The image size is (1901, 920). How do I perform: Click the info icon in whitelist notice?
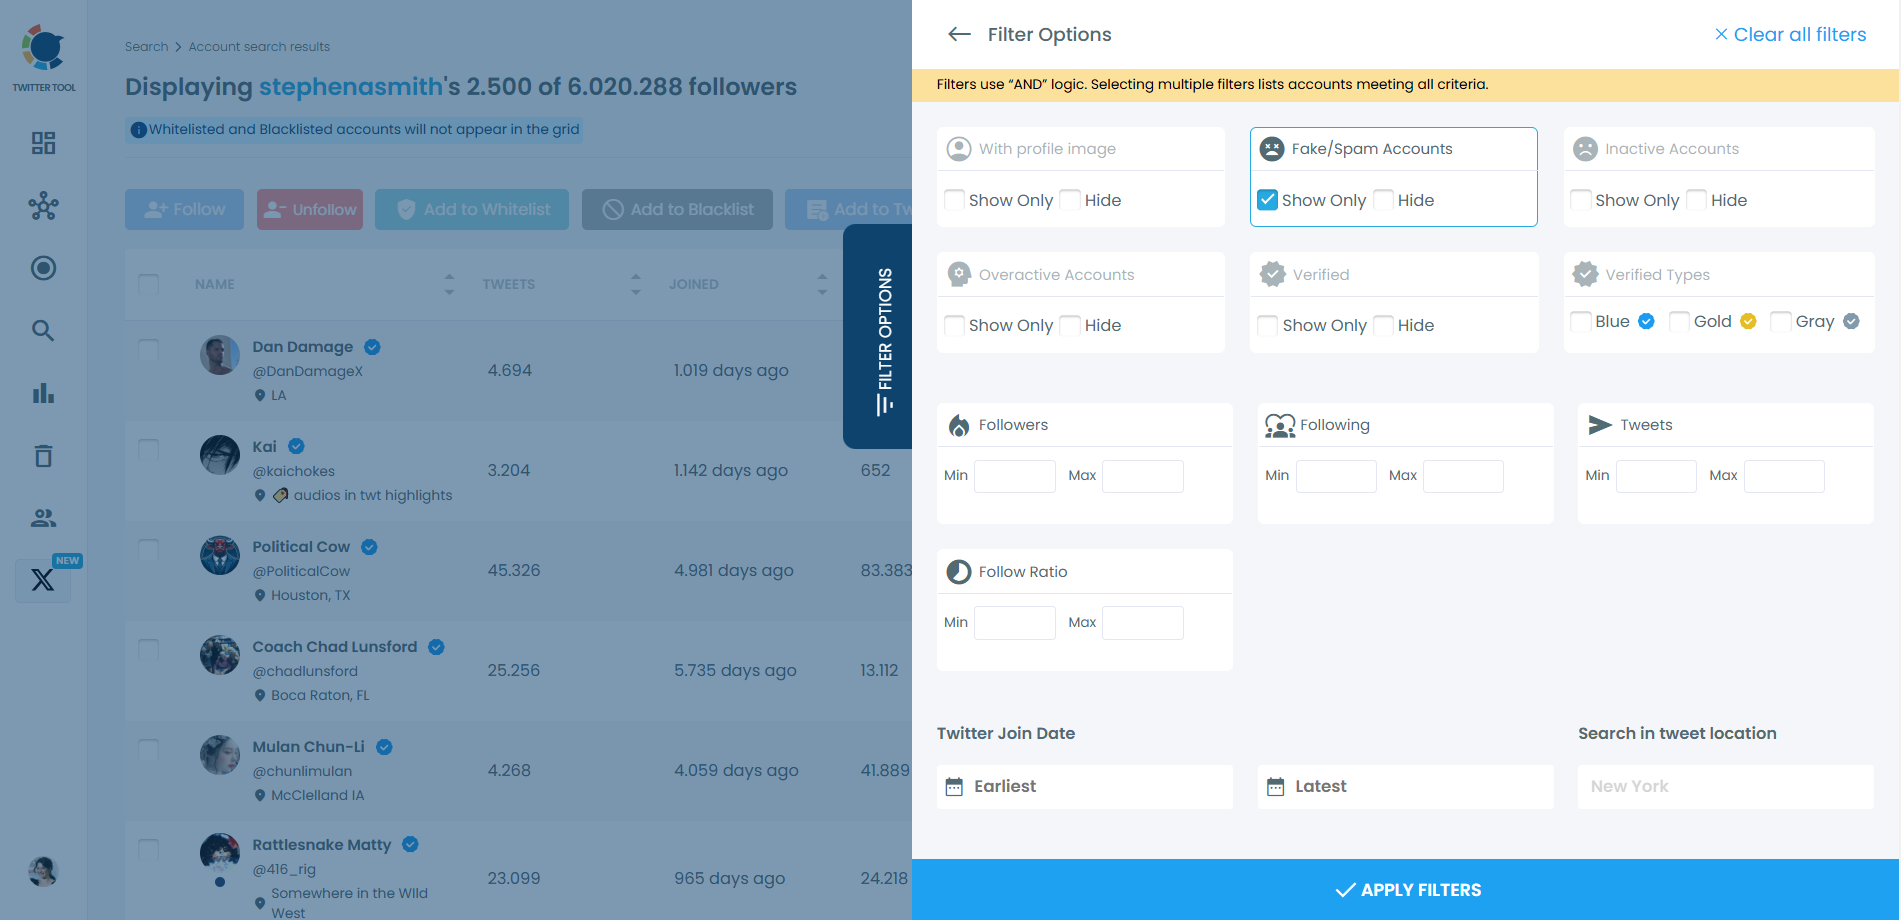(139, 130)
